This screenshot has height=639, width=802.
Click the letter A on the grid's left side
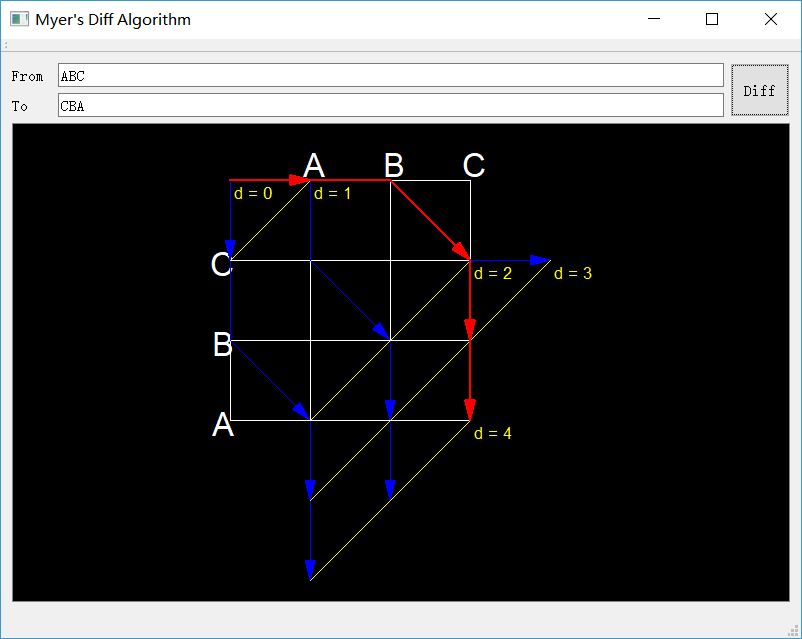(224, 425)
